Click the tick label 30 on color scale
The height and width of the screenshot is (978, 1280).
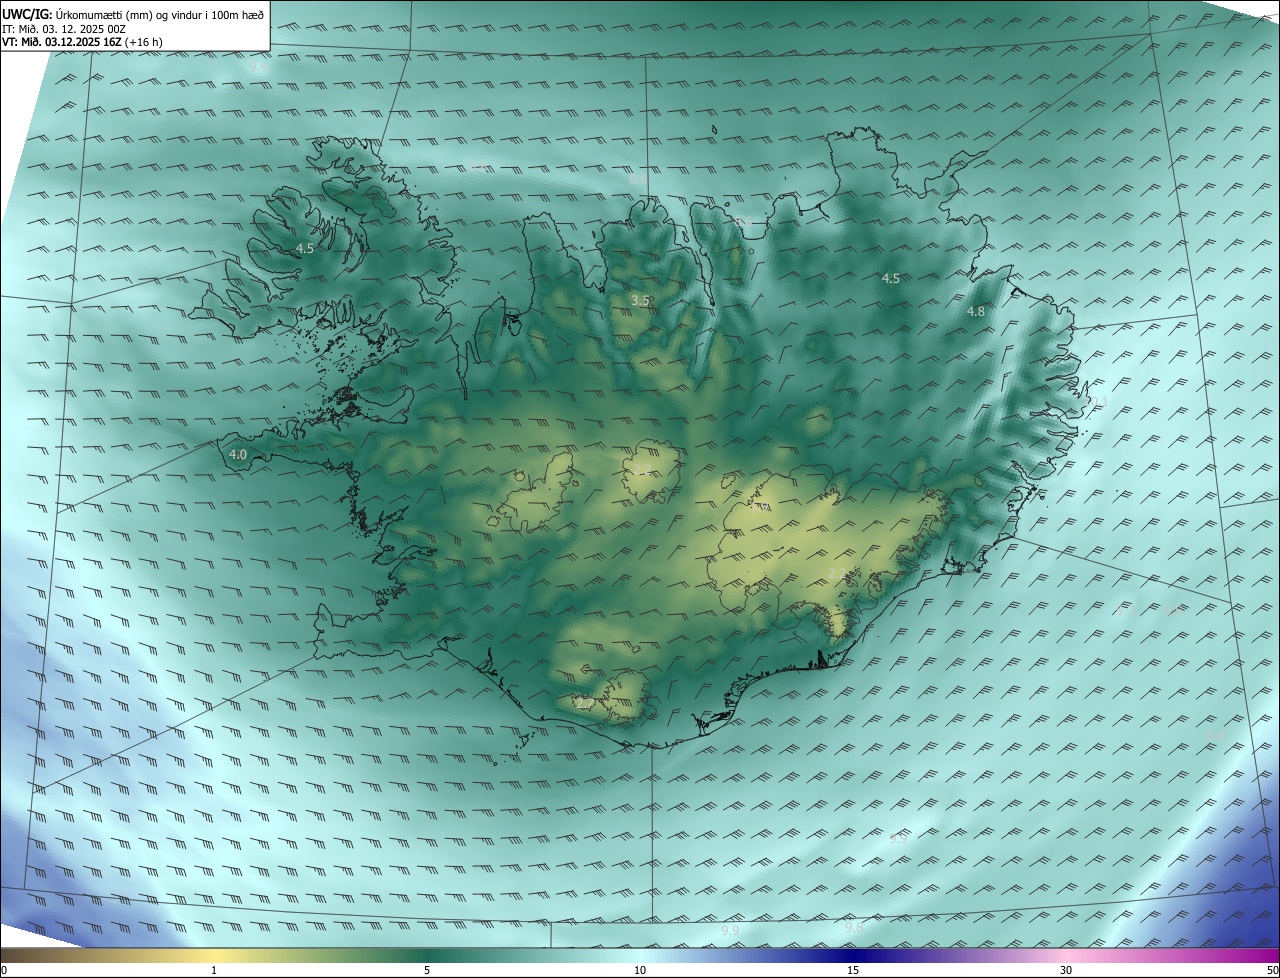point(1066,970)
